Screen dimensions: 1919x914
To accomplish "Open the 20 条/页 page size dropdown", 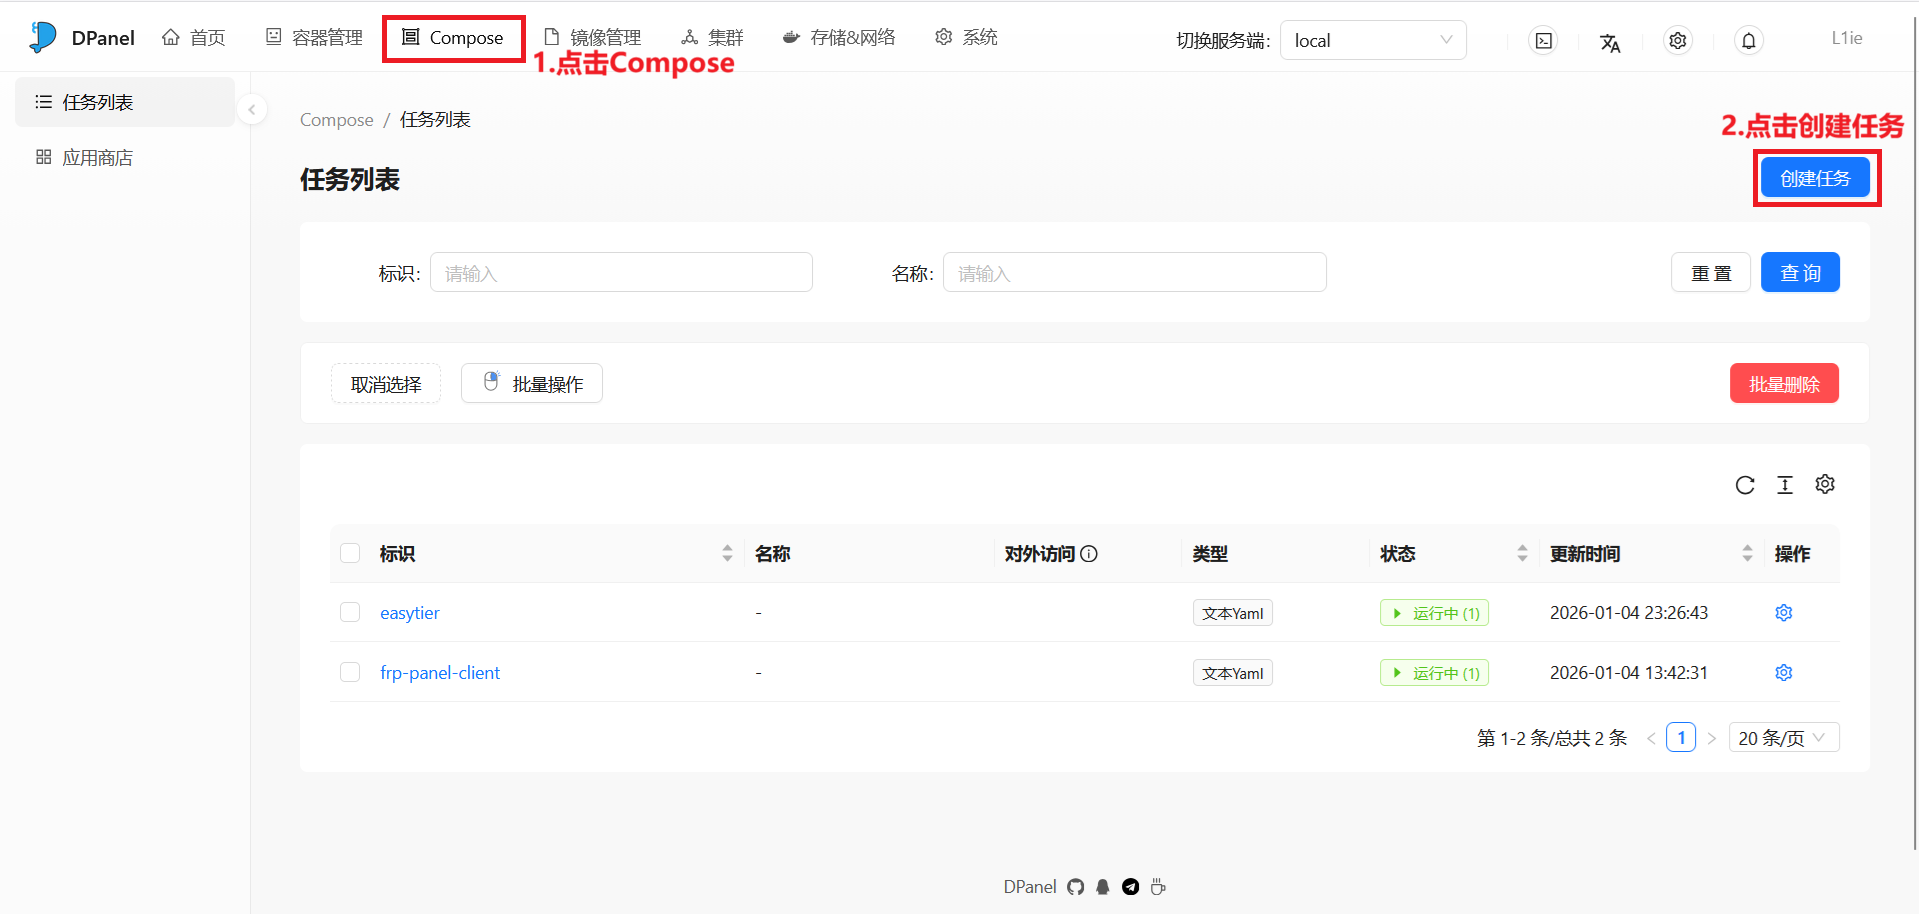I will [x=1784, y=738].
